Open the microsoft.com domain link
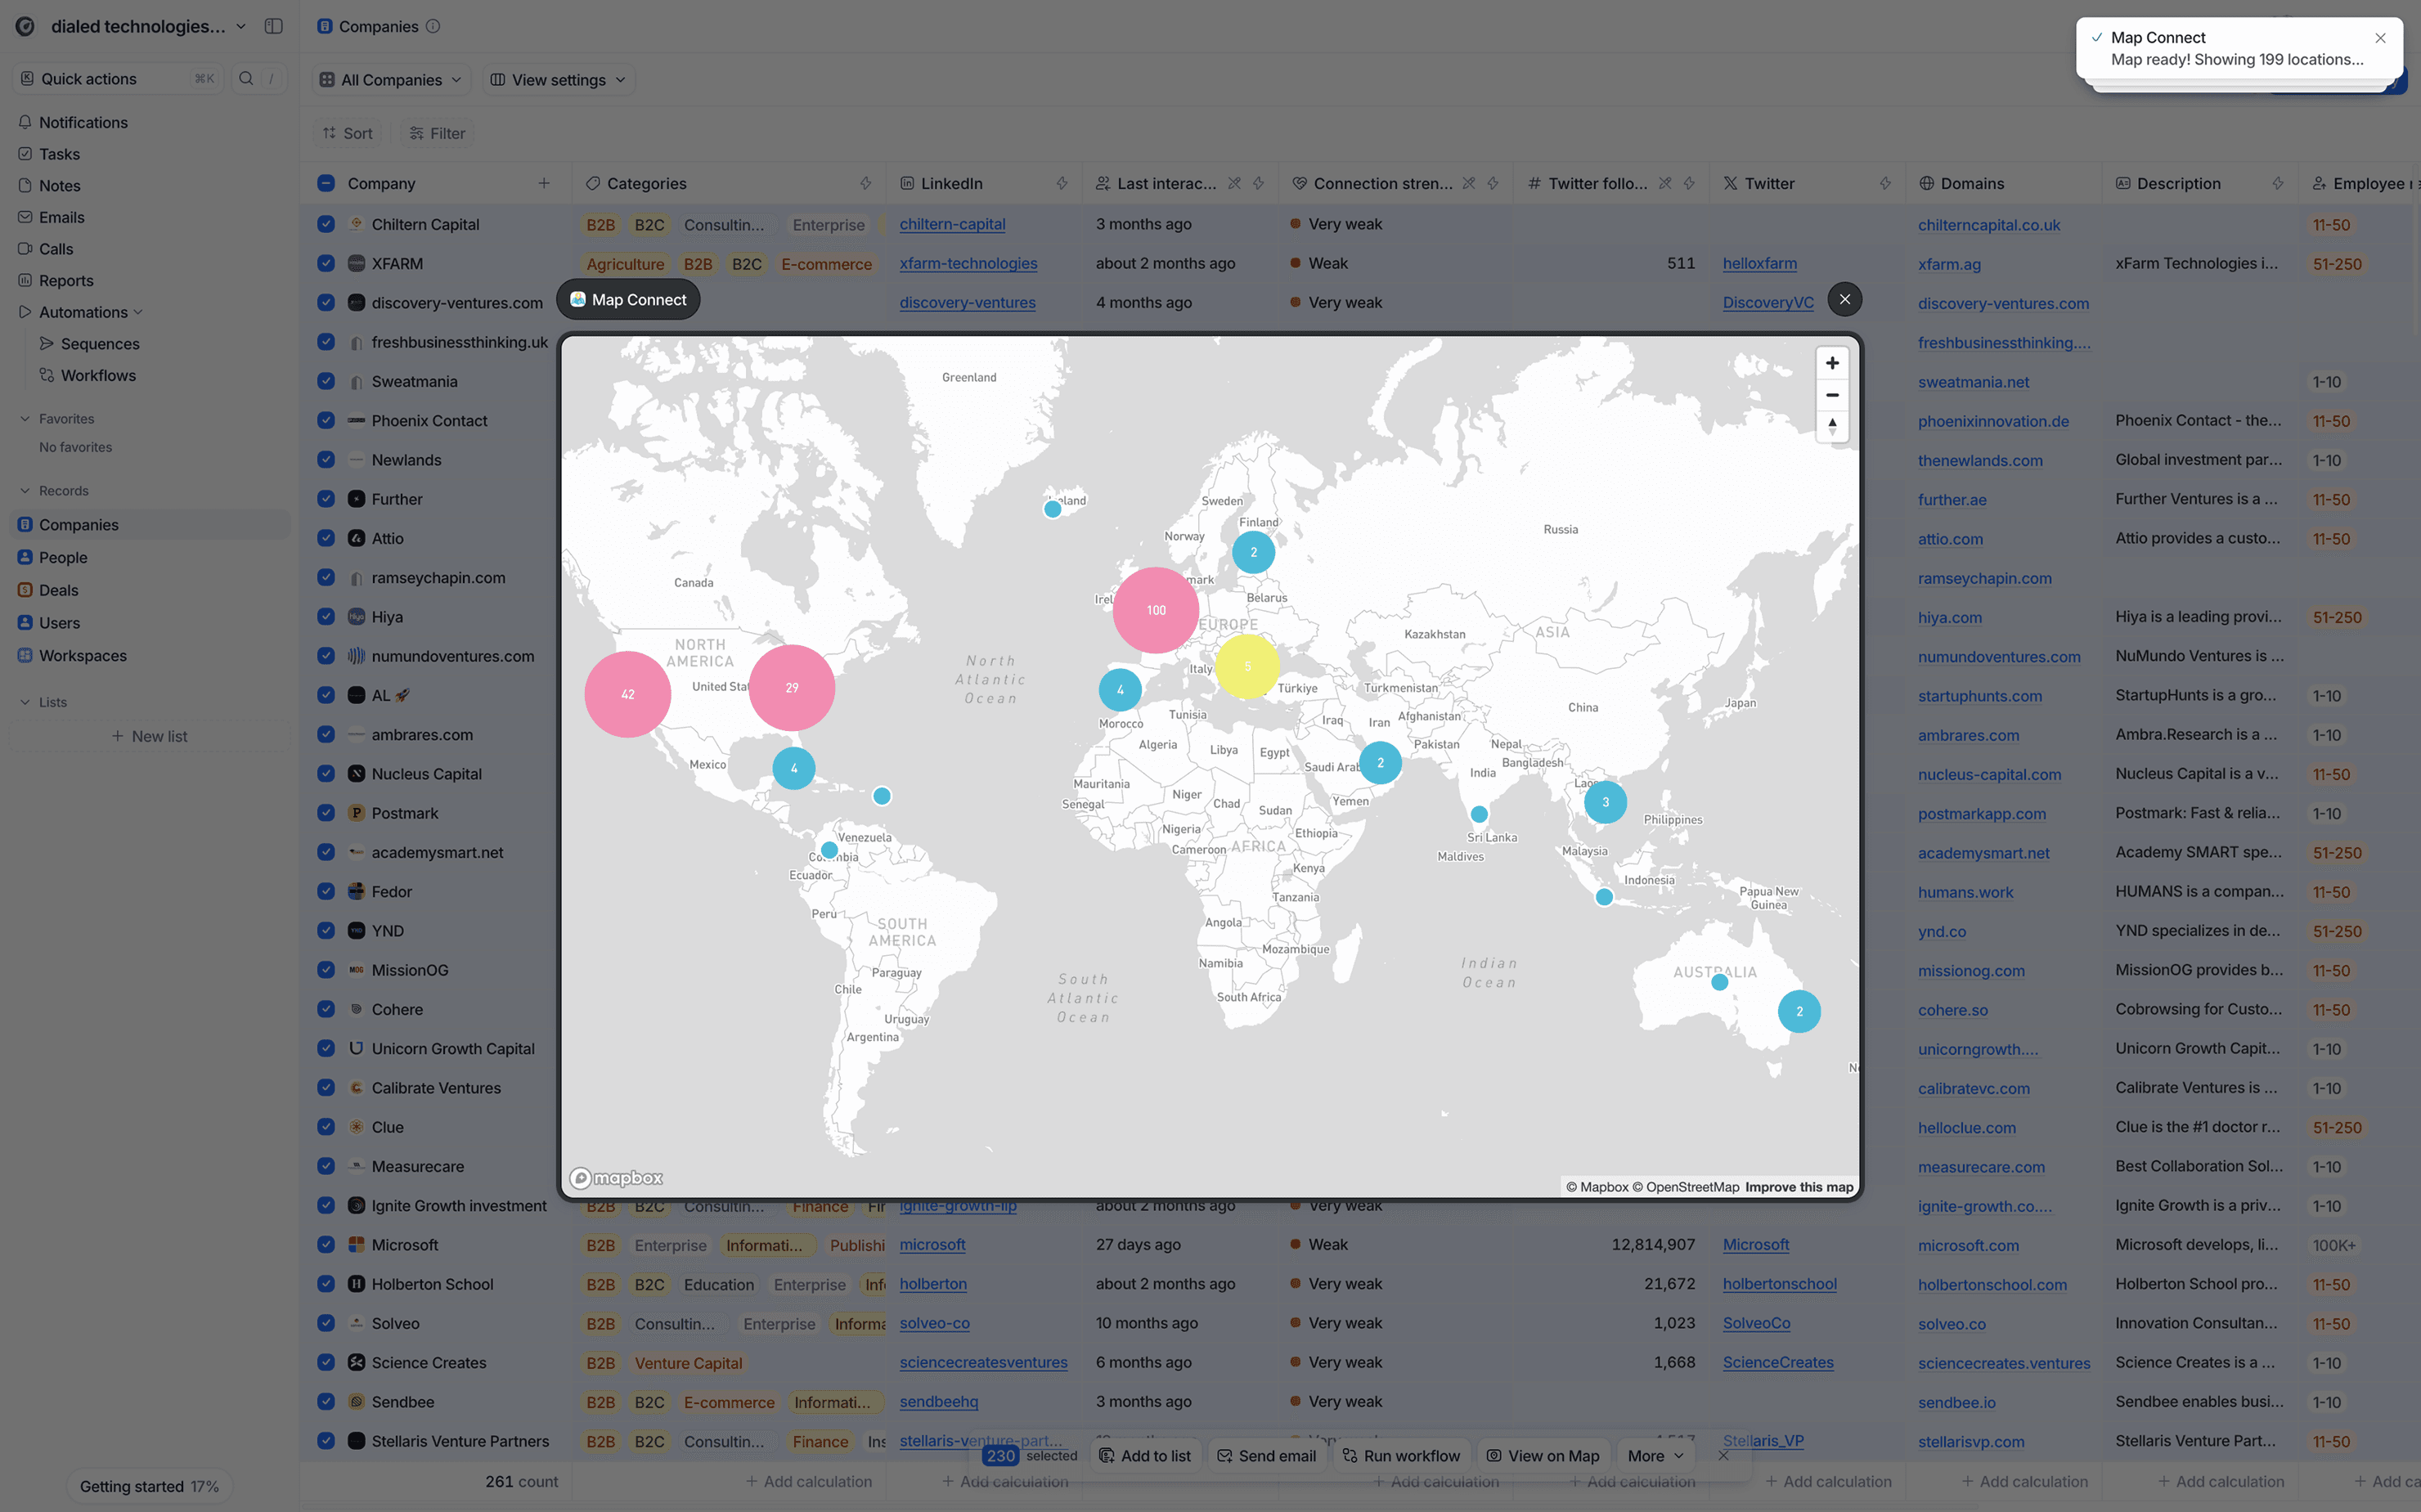 click(x=1968, y=1245)
